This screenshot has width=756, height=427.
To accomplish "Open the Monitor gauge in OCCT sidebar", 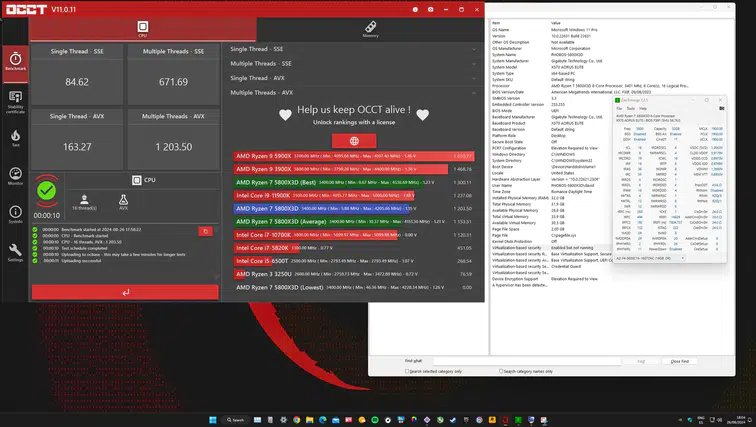I will [x=15, y=176].
